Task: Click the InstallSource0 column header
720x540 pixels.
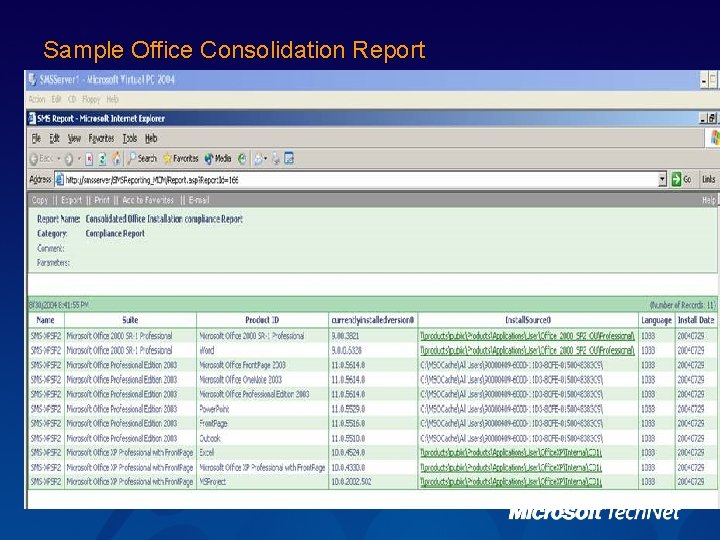Action: click(528, 320)
